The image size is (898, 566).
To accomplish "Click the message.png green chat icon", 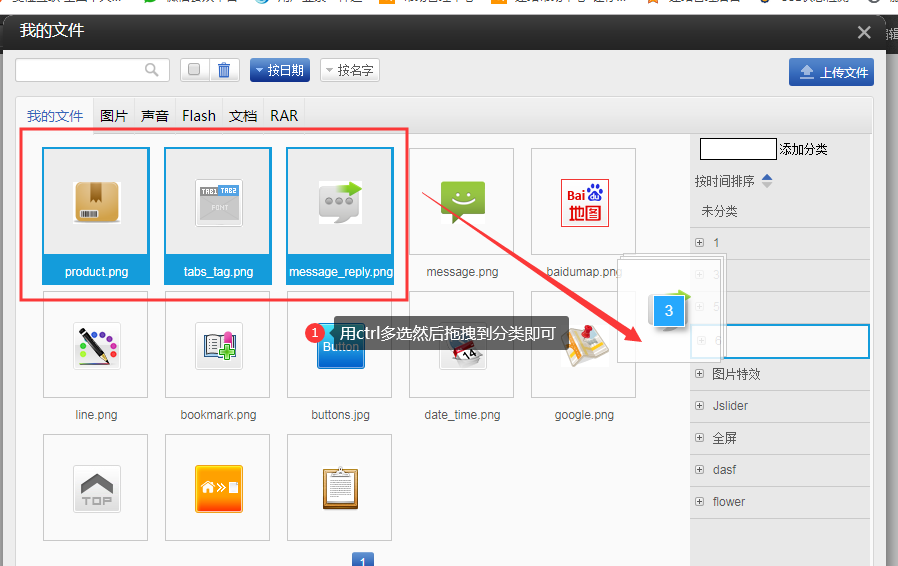I will (x=462, y=203).
